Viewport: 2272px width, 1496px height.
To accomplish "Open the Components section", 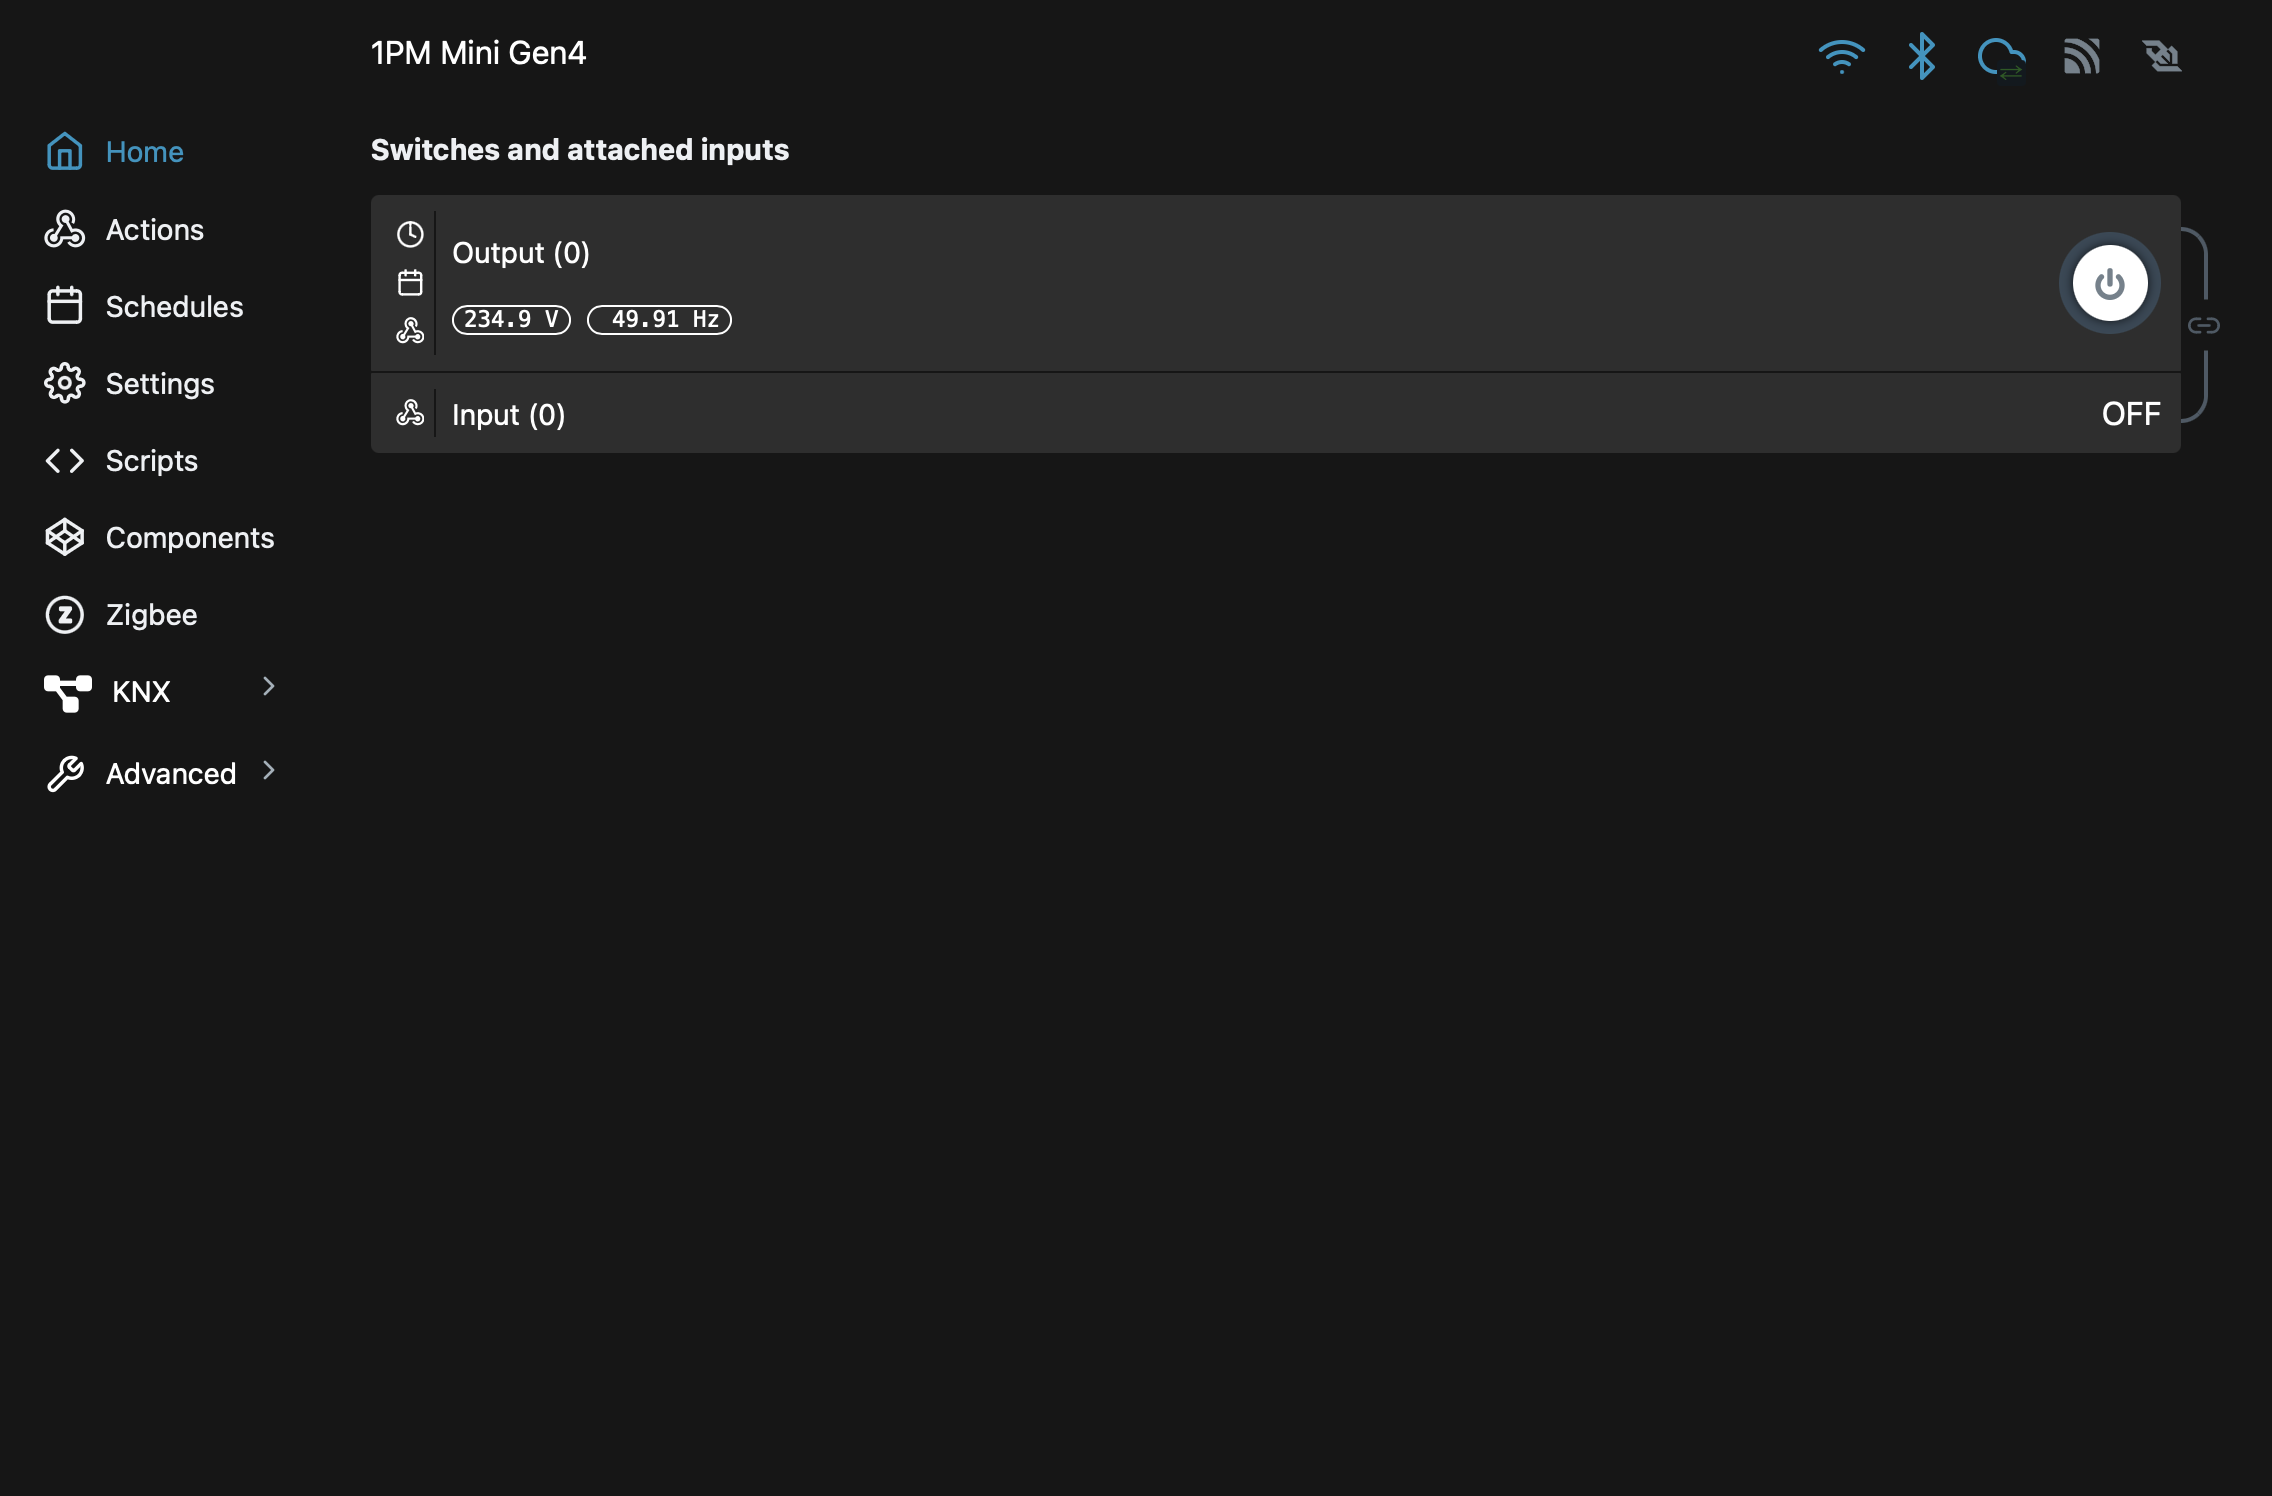I will click(x=190, y=537).
